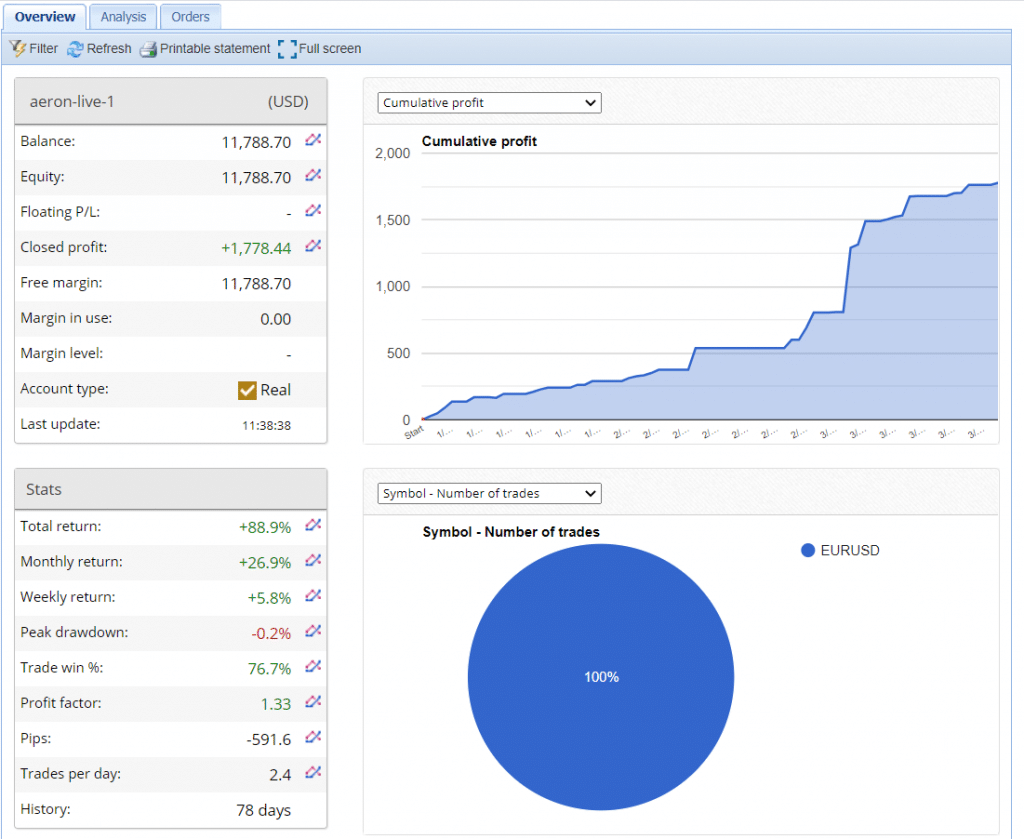The height and width of the screenshot is (839, 1024).
Task: Switch to Full screen view
Action: [320, 48]
